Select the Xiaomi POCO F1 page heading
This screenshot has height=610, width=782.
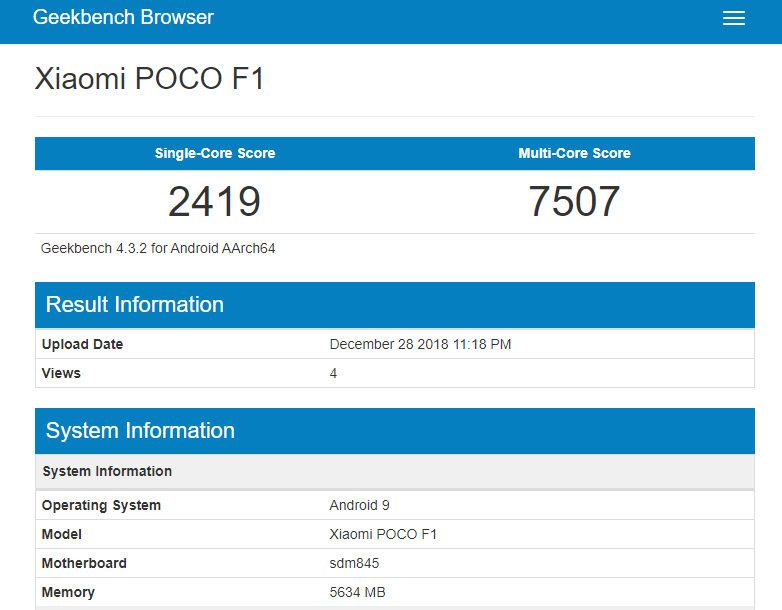click(x=149, y=78)
